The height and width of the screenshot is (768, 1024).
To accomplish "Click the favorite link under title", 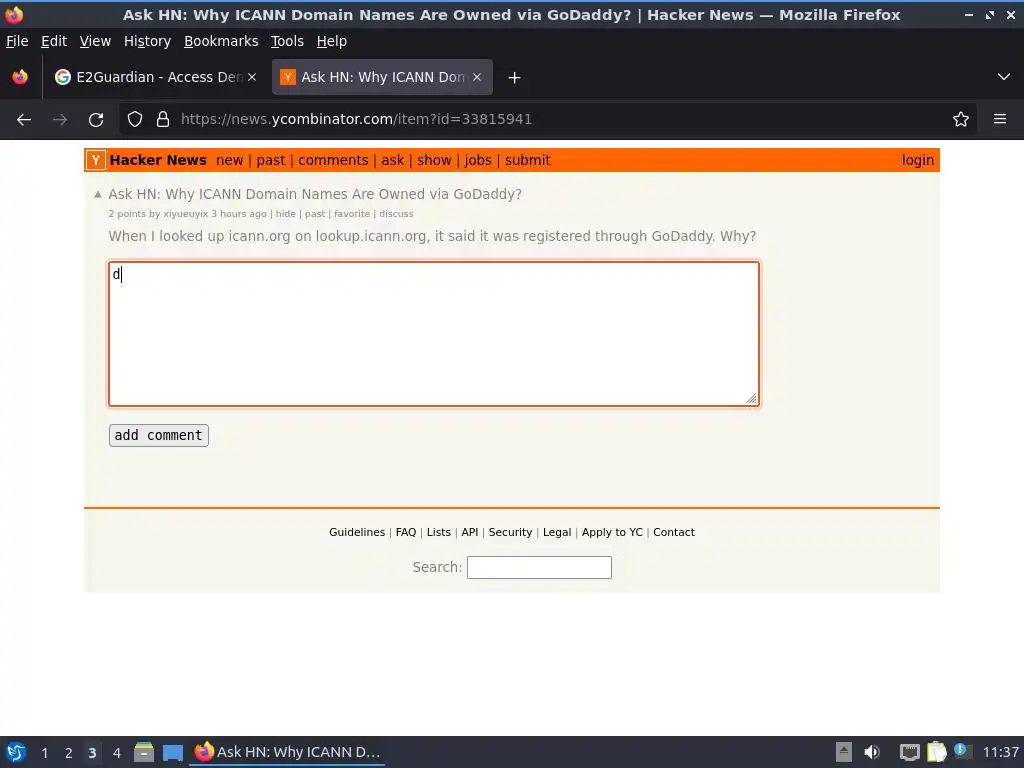I will point(352,214).
